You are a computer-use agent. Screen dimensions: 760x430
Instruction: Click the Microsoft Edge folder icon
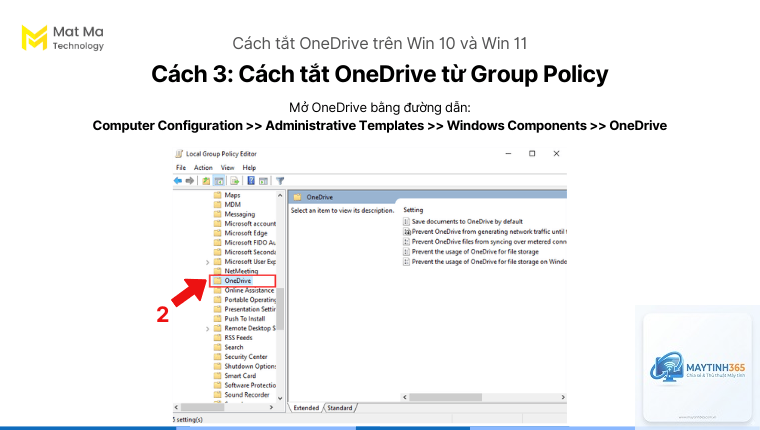point(218,233)
